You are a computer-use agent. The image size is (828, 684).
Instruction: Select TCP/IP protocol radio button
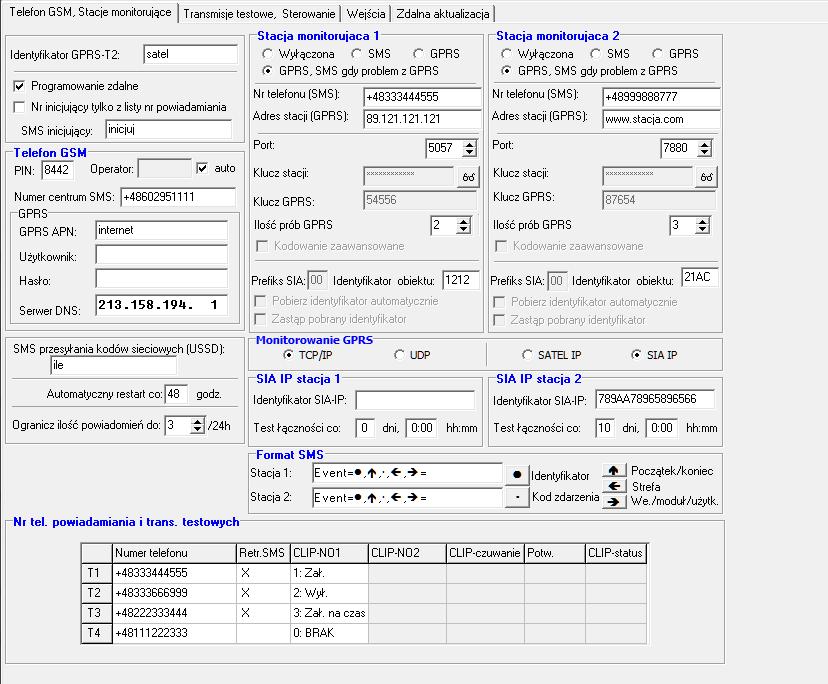click(288, 355)
